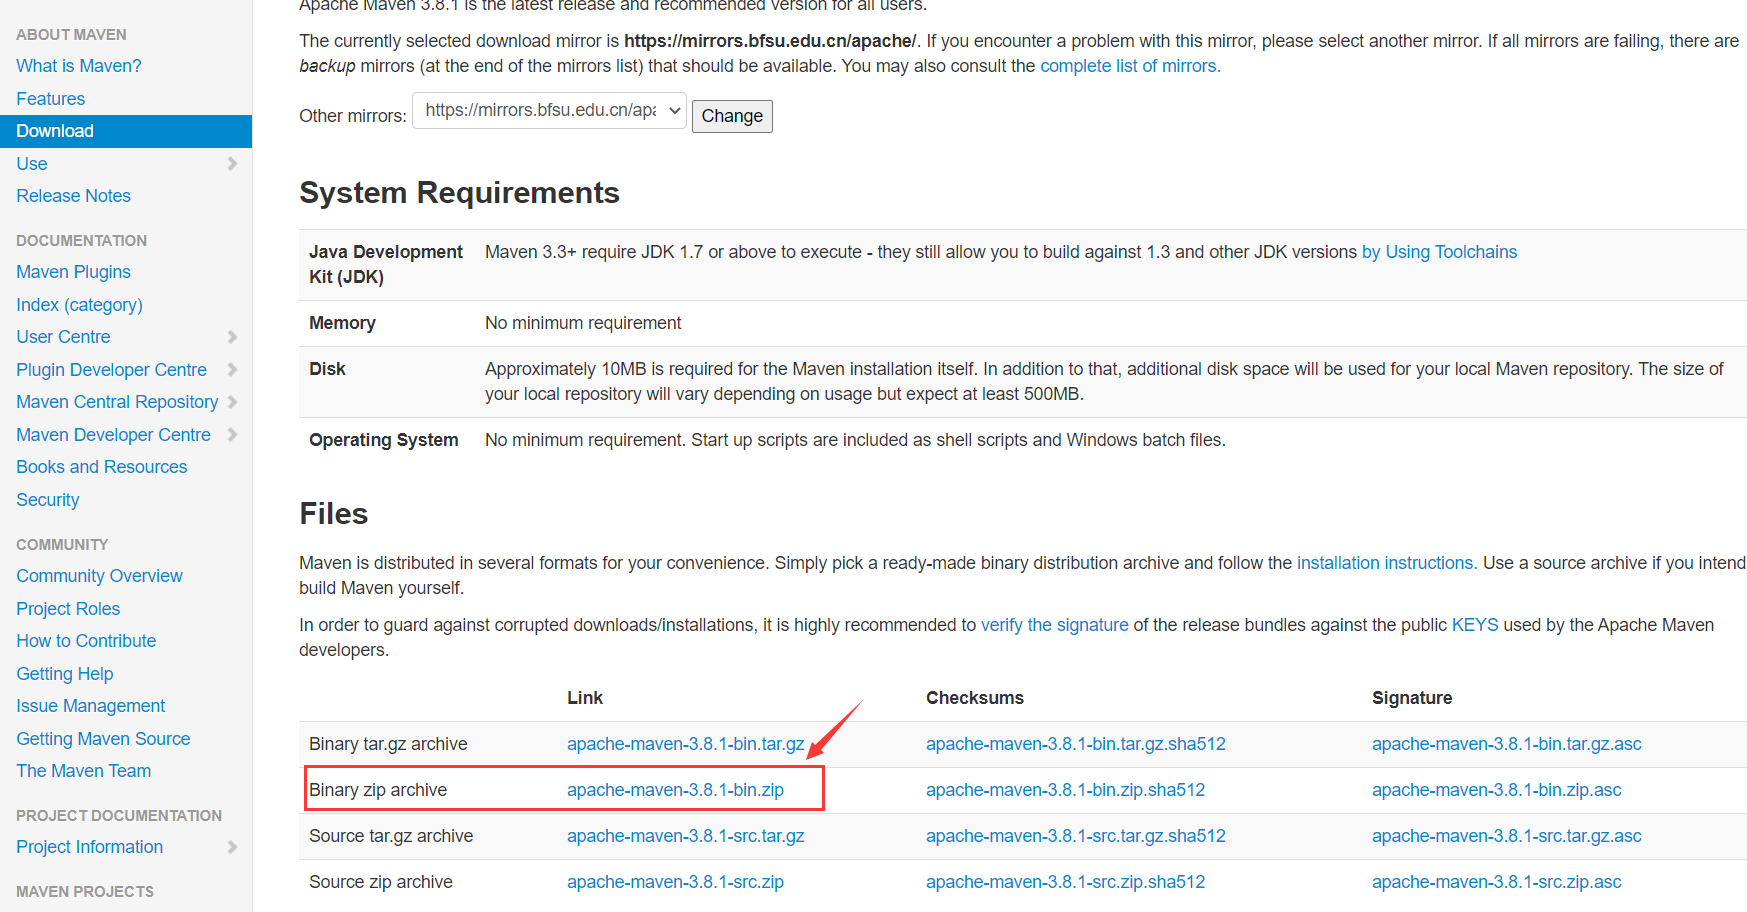This screenshot has height=912, width=1747.
Task: Click the 'Operating System' row label
Action: pyautogui.click(x=384, y=440)
